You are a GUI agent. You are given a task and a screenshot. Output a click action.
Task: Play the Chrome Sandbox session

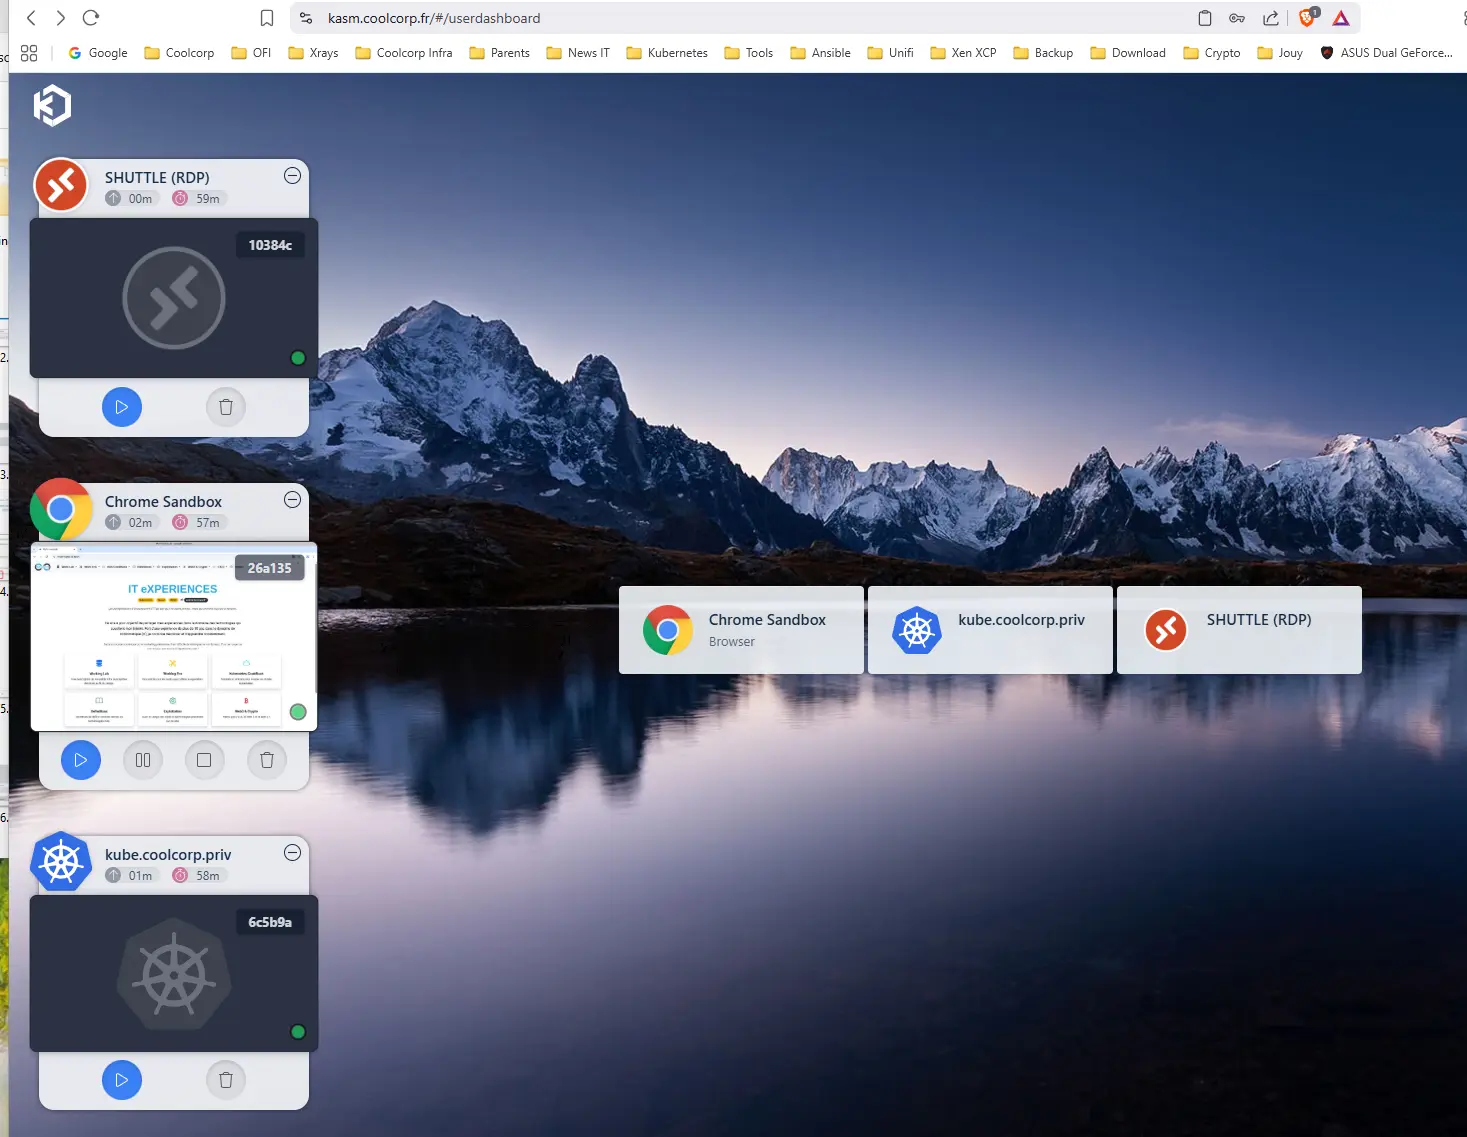click(81, 760)
